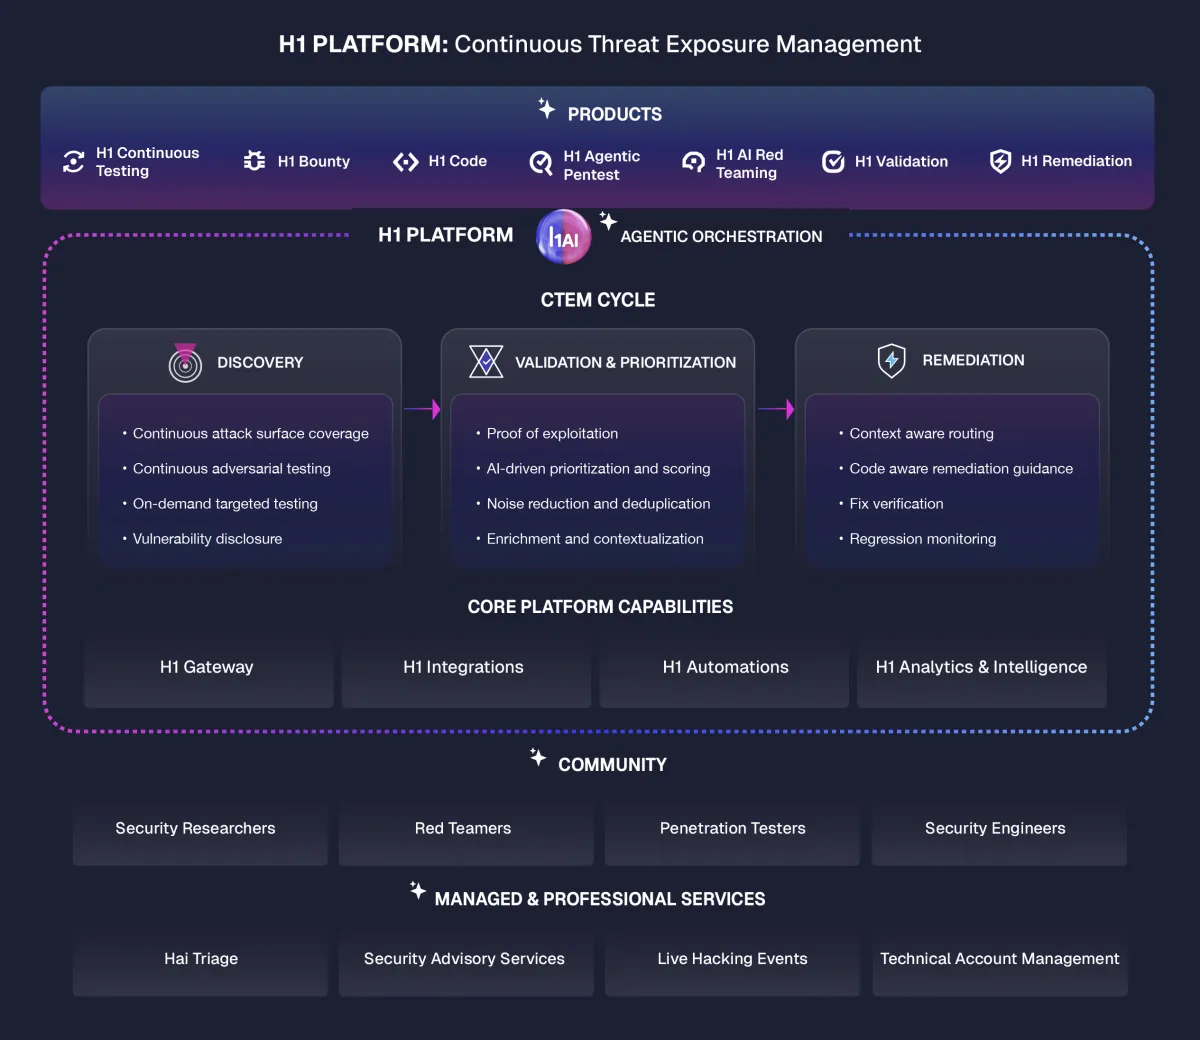Click the Hai gradient sphere logo
1200x1040 pixels.
pyautogui.click(x=564, y=237)
